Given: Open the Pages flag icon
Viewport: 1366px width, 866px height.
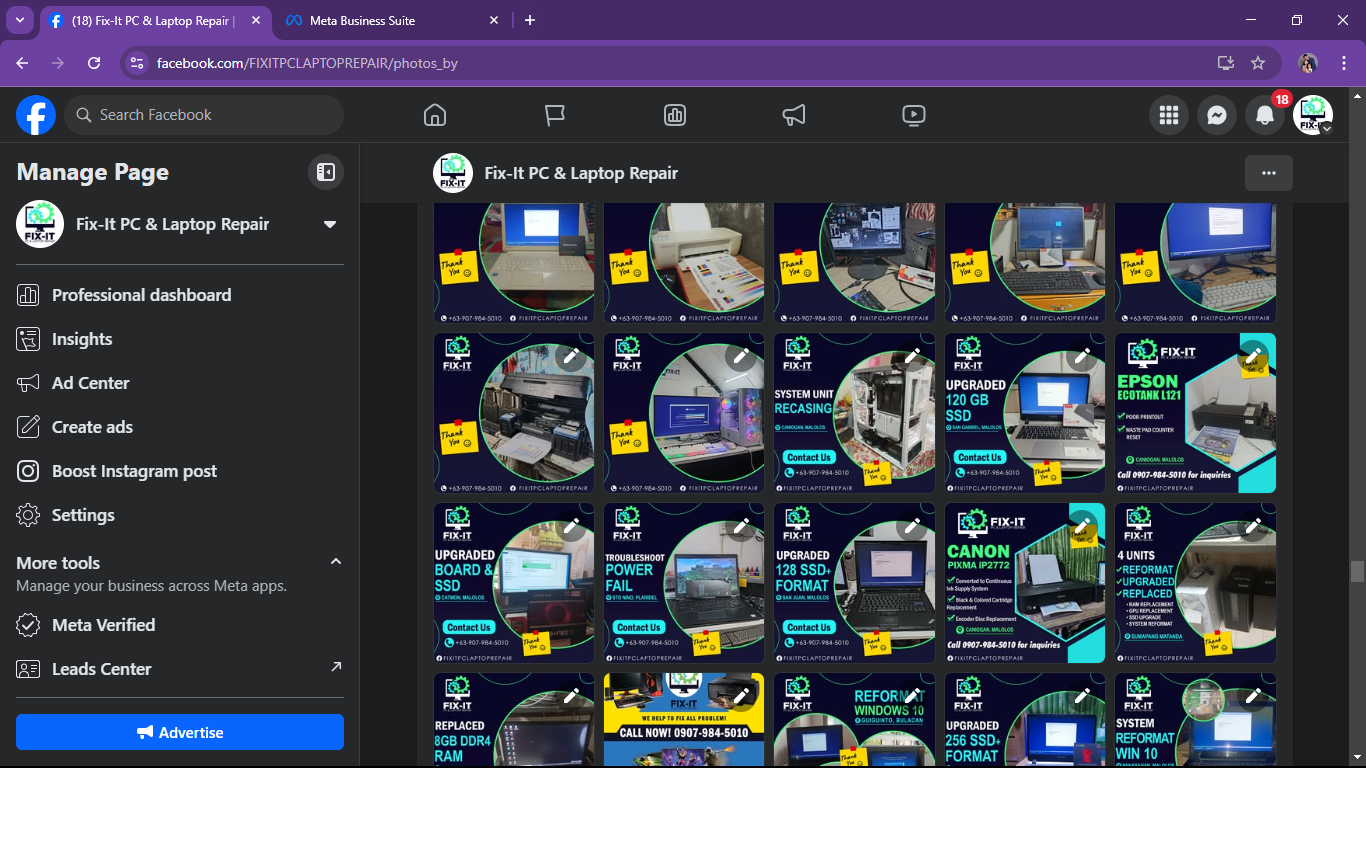Looking at the screenshot, I should click(555, 115).
